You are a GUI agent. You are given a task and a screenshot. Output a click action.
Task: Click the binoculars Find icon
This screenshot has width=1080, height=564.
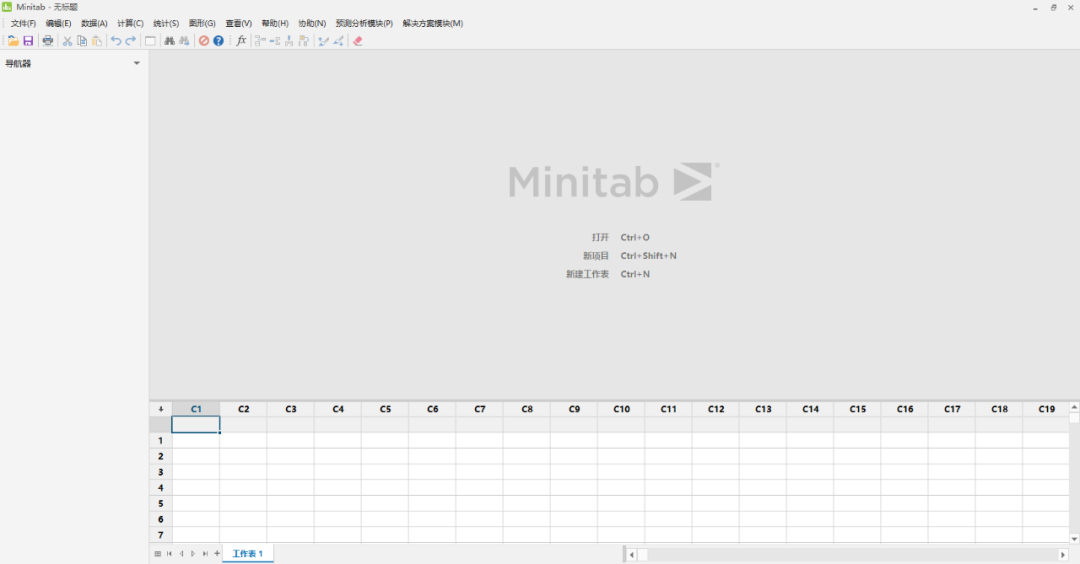click(169, 41)
